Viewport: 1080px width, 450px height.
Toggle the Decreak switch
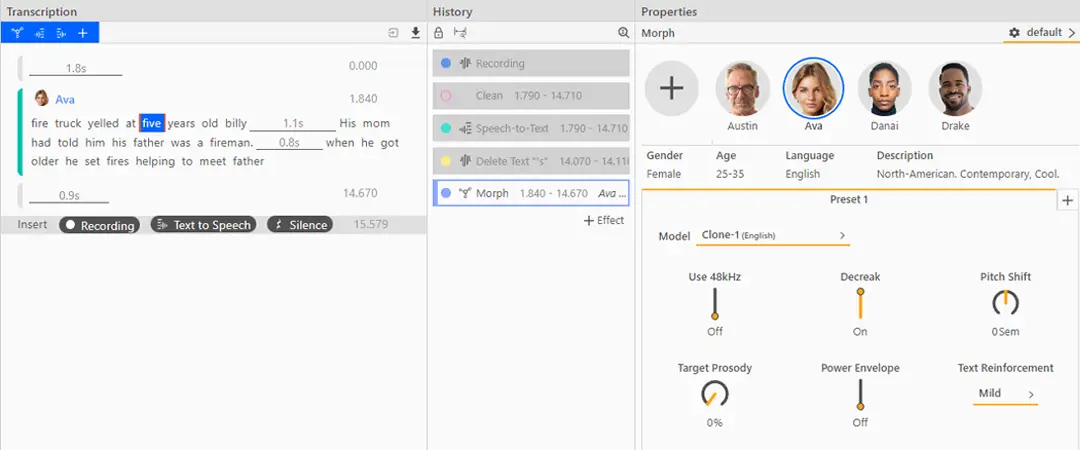[860, 303]
